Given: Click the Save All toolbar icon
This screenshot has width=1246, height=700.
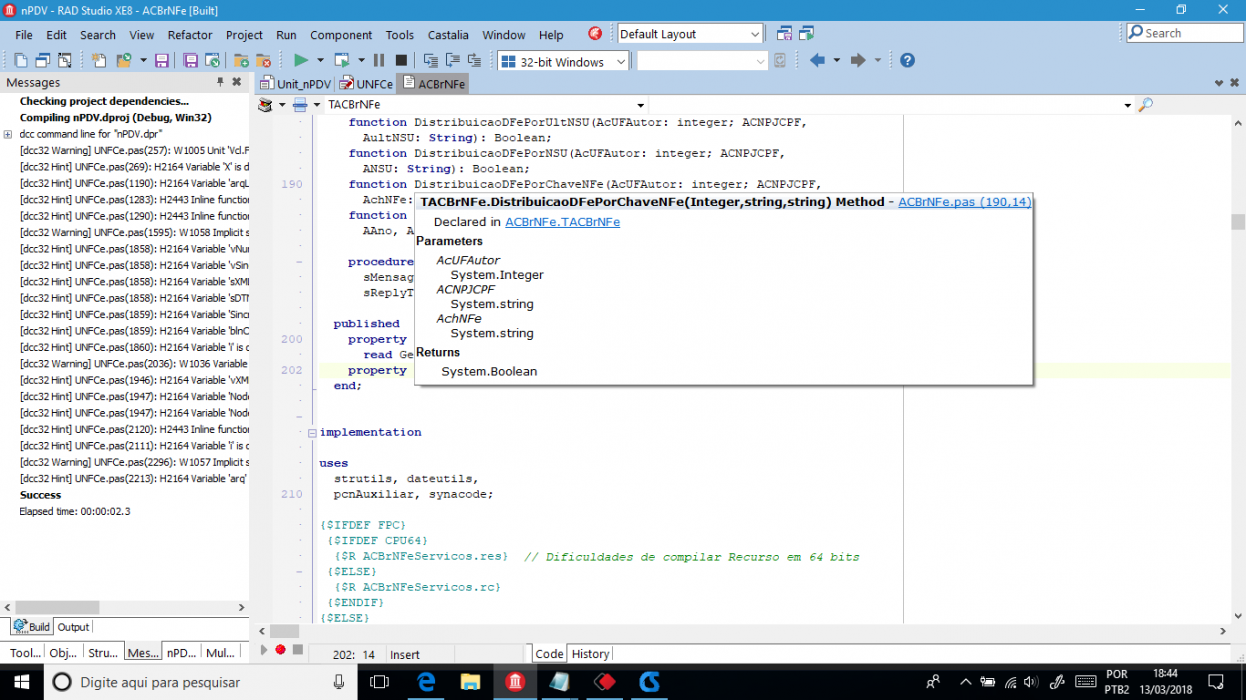Looking at the screenshot, I should click(190, 61).
